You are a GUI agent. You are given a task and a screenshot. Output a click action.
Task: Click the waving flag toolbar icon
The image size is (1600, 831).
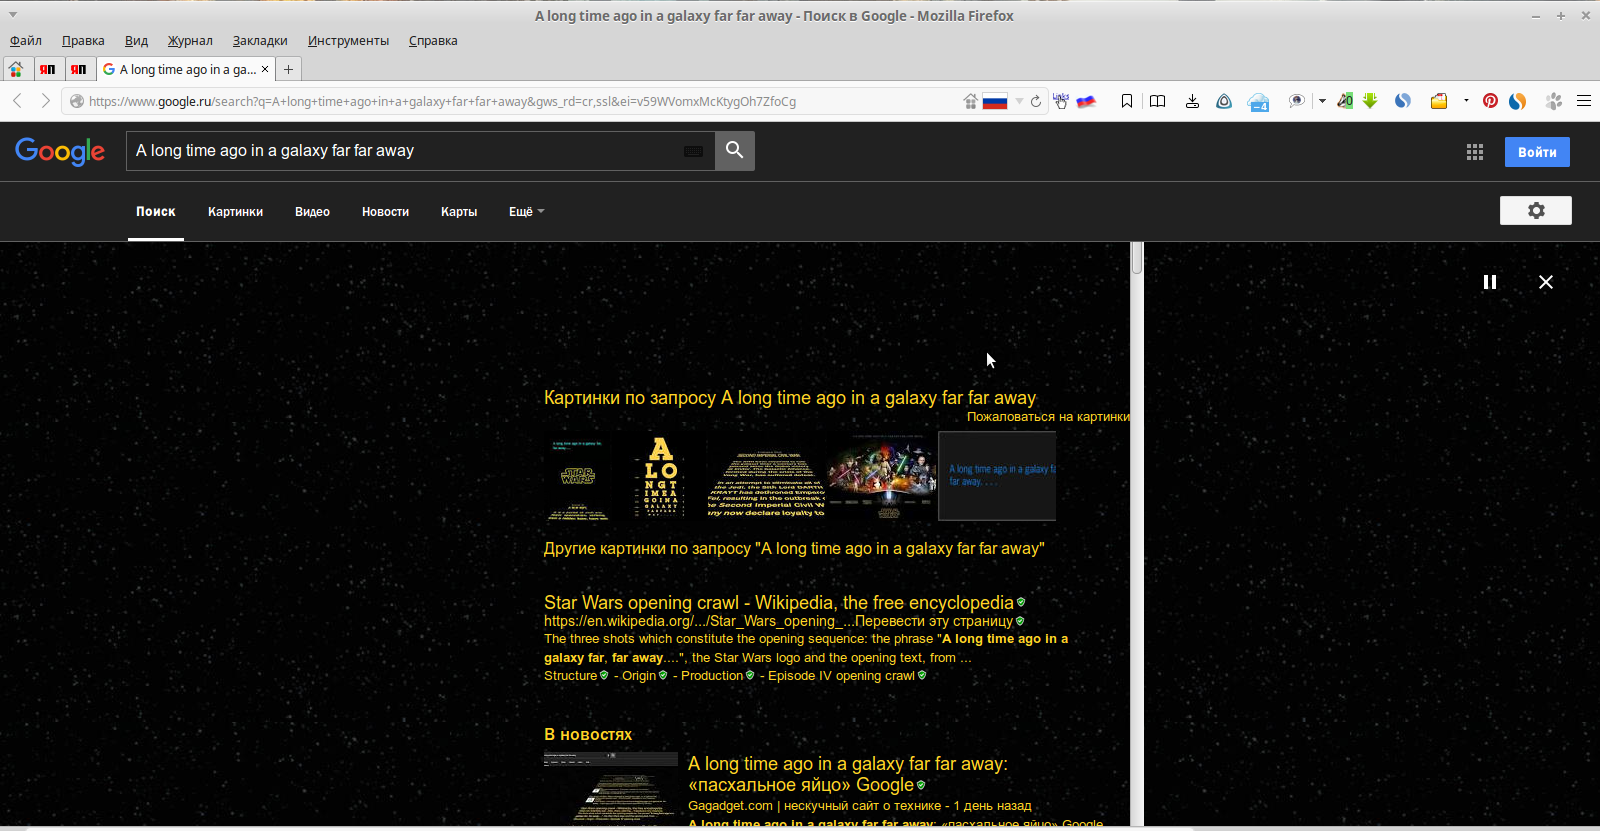tap(1086, 101)
